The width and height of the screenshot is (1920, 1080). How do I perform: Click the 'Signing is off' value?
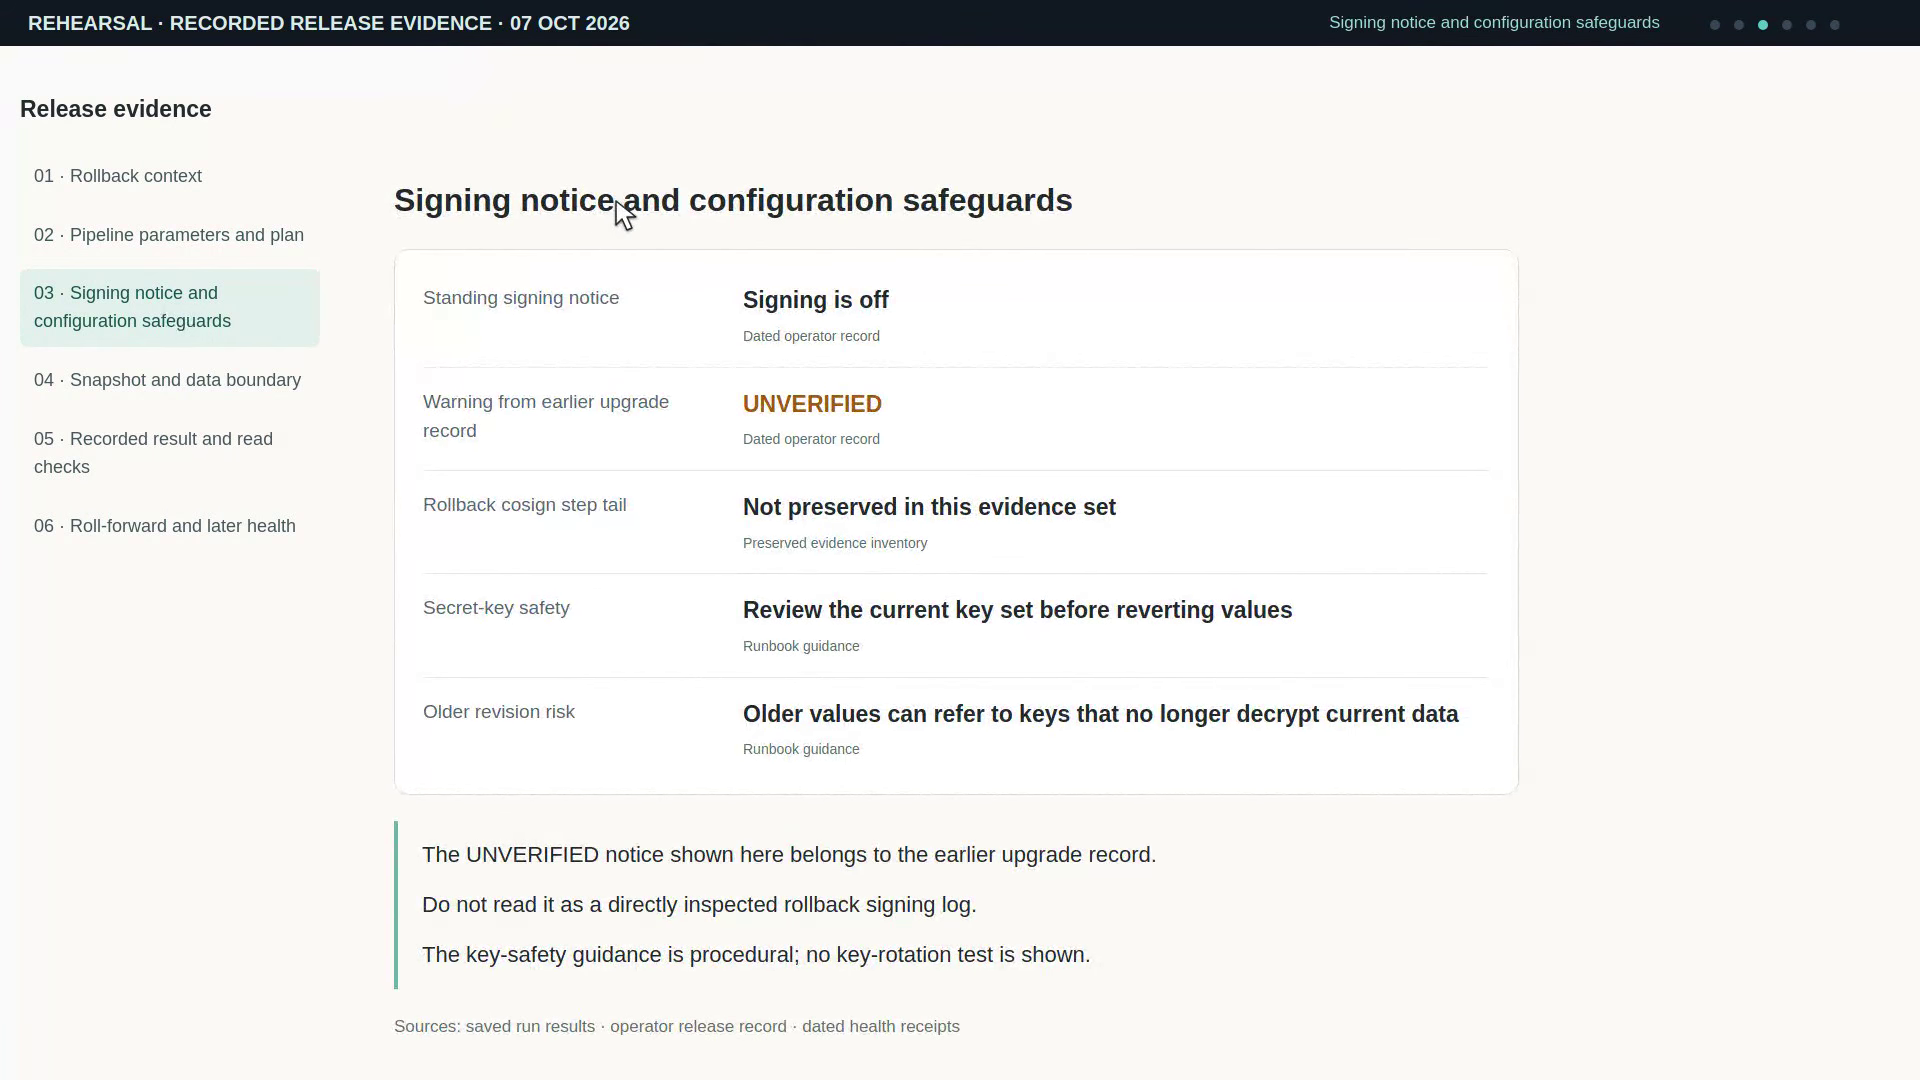[x=816, y=300]
